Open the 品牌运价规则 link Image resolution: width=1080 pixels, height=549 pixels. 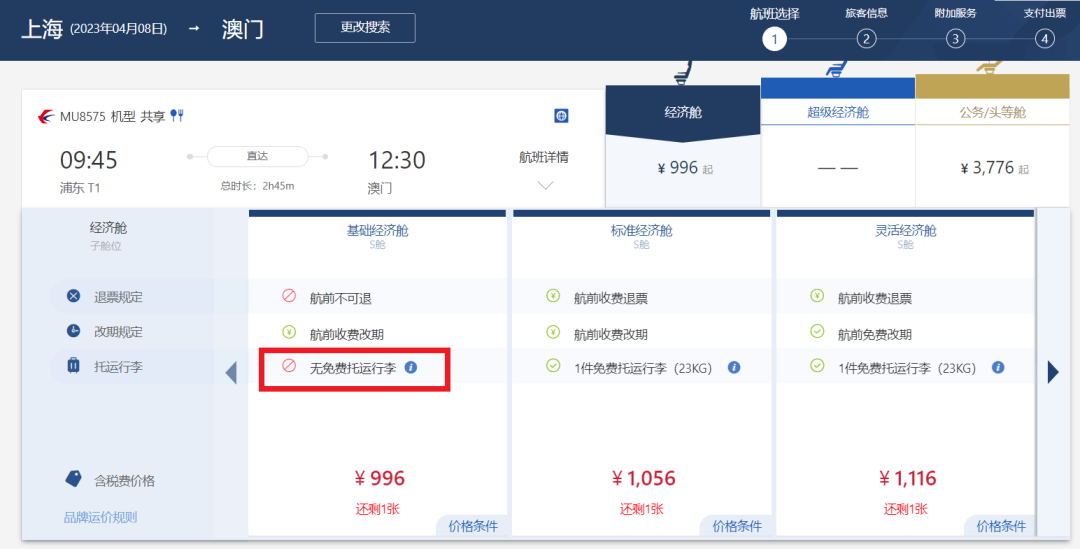coord(101,517)
